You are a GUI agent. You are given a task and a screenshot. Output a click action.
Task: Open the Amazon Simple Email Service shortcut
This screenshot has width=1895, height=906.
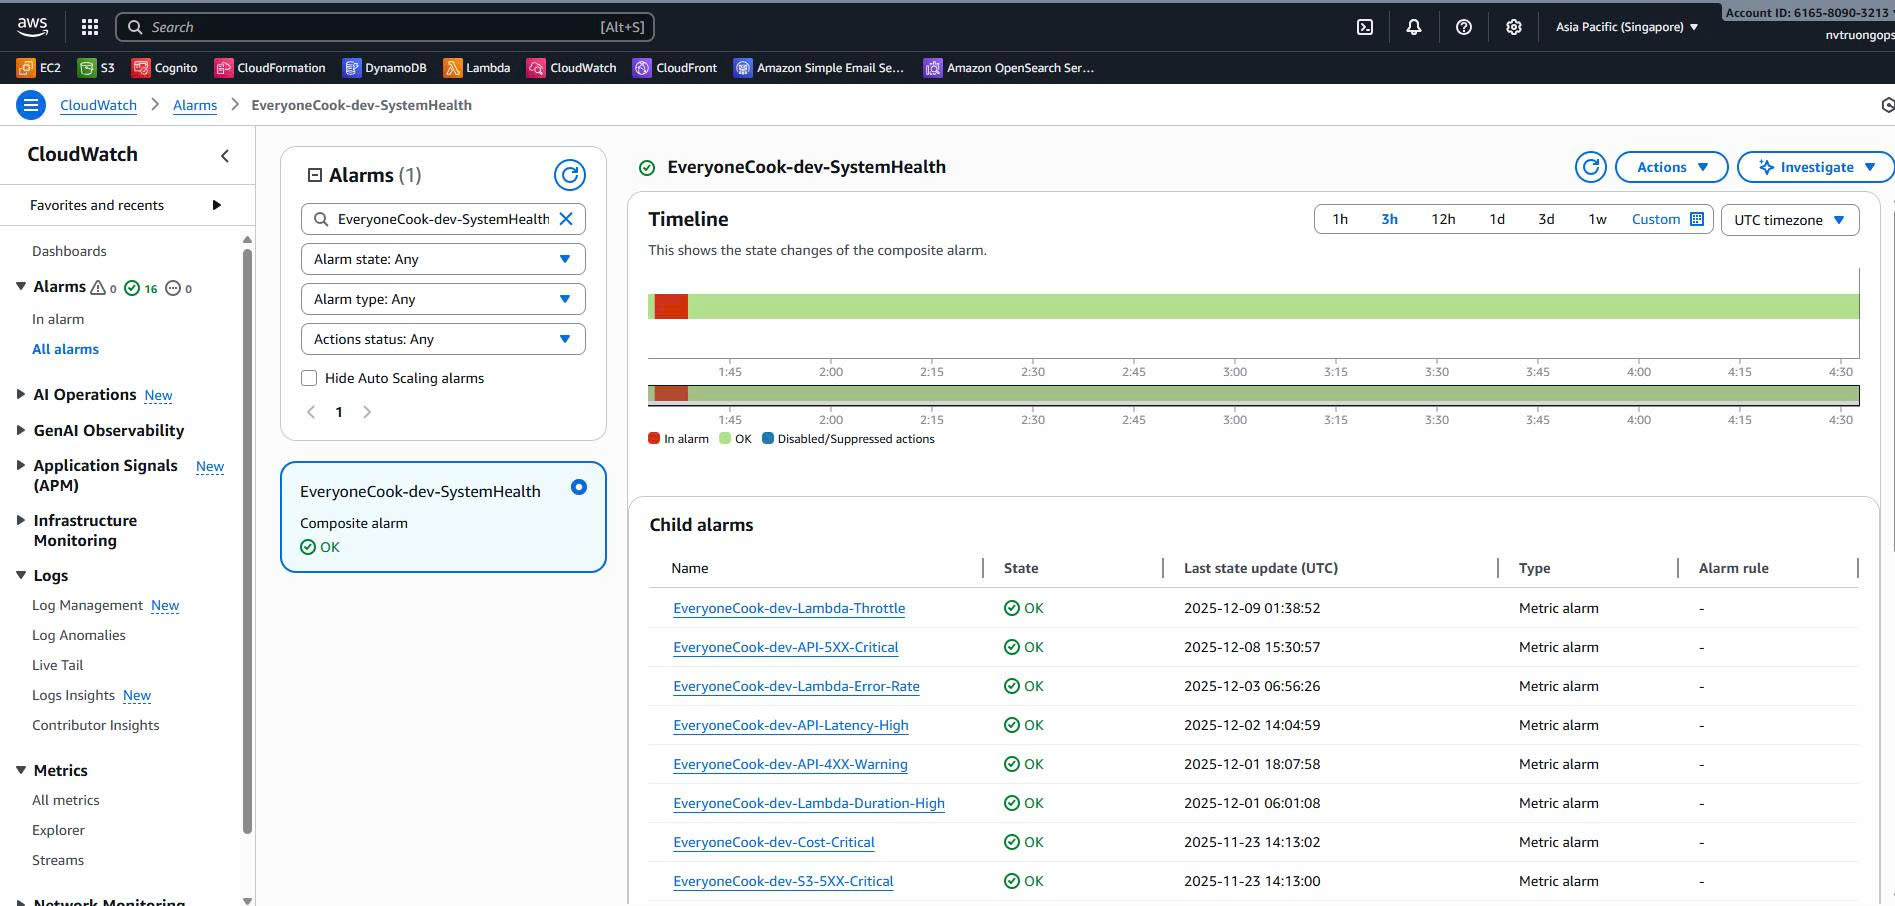coord(819,68)
